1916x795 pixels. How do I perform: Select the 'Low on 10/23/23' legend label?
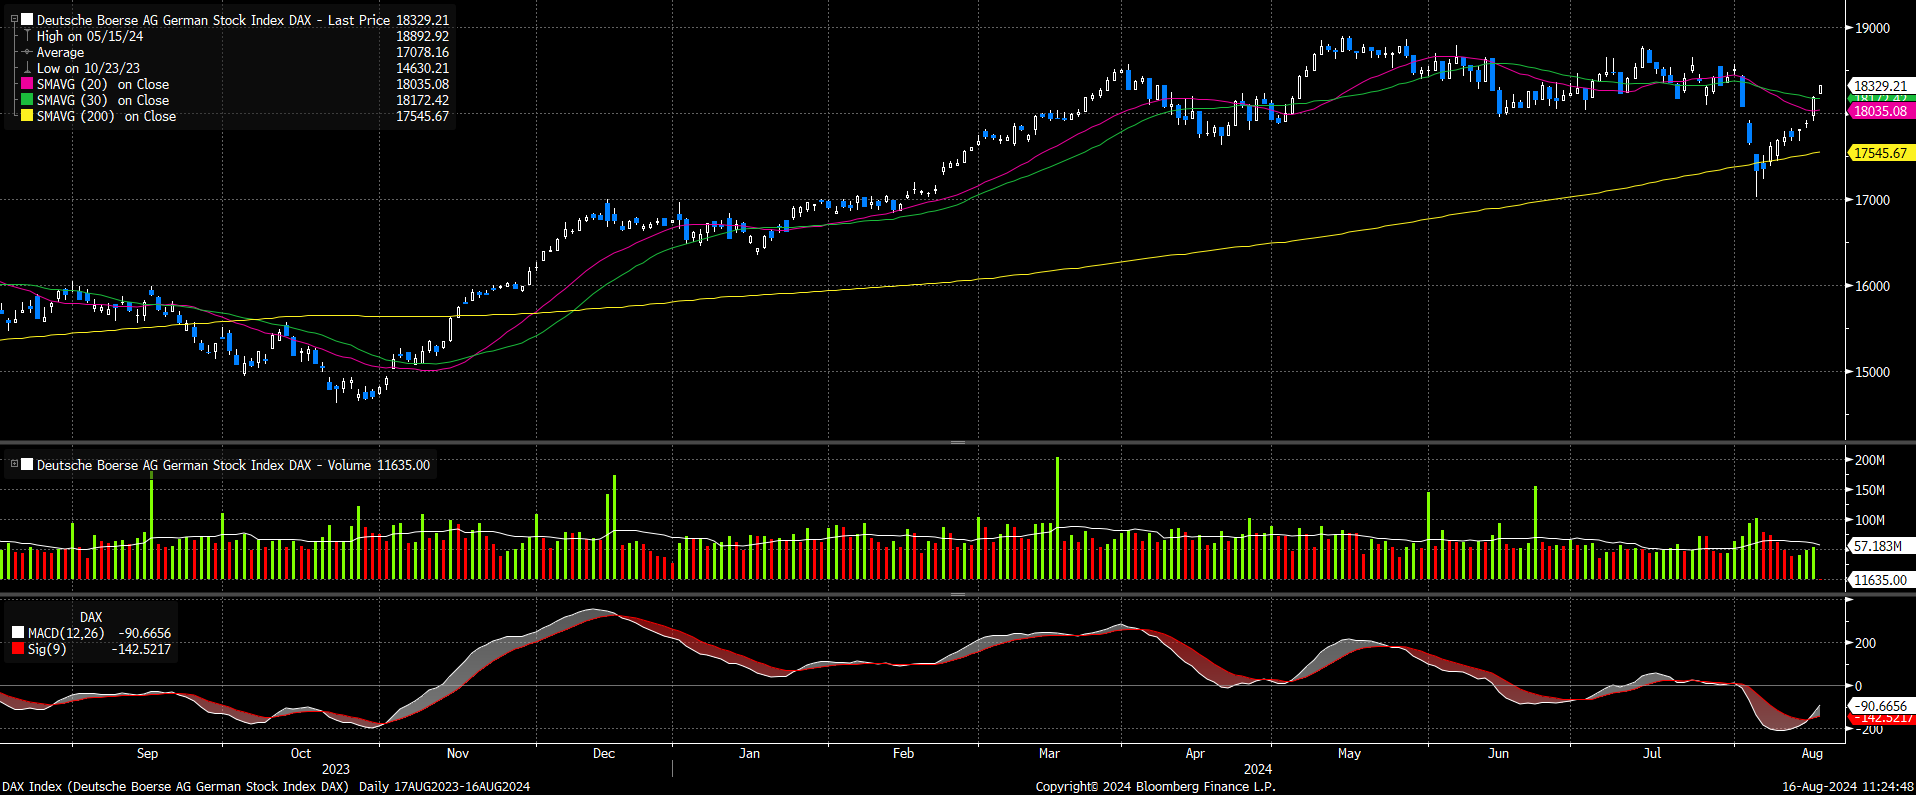click(x=88, y=68)
